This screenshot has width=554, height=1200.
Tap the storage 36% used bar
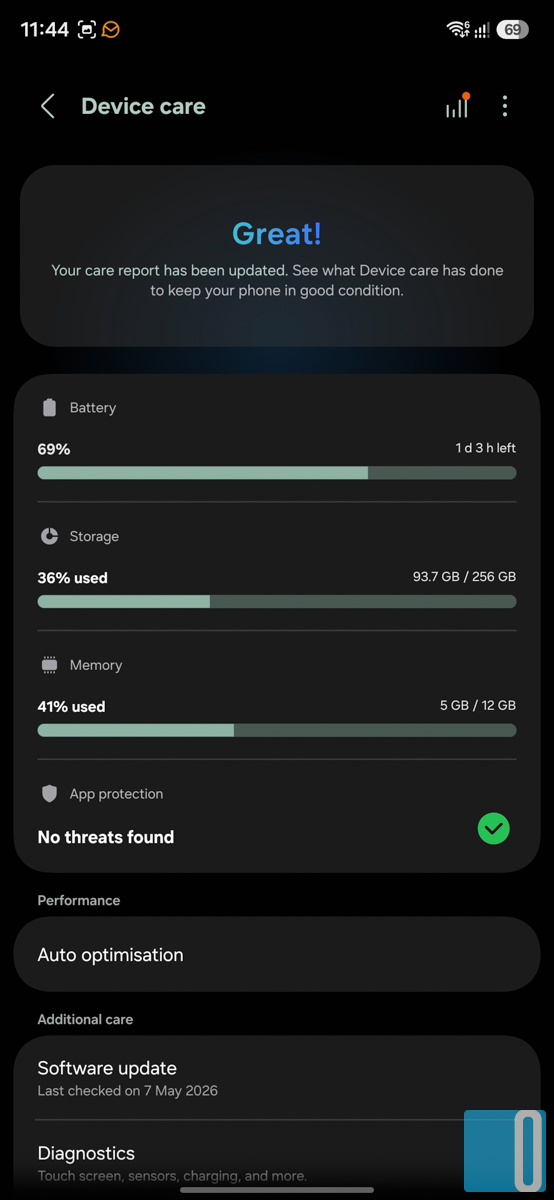click(x=277, y=602)
